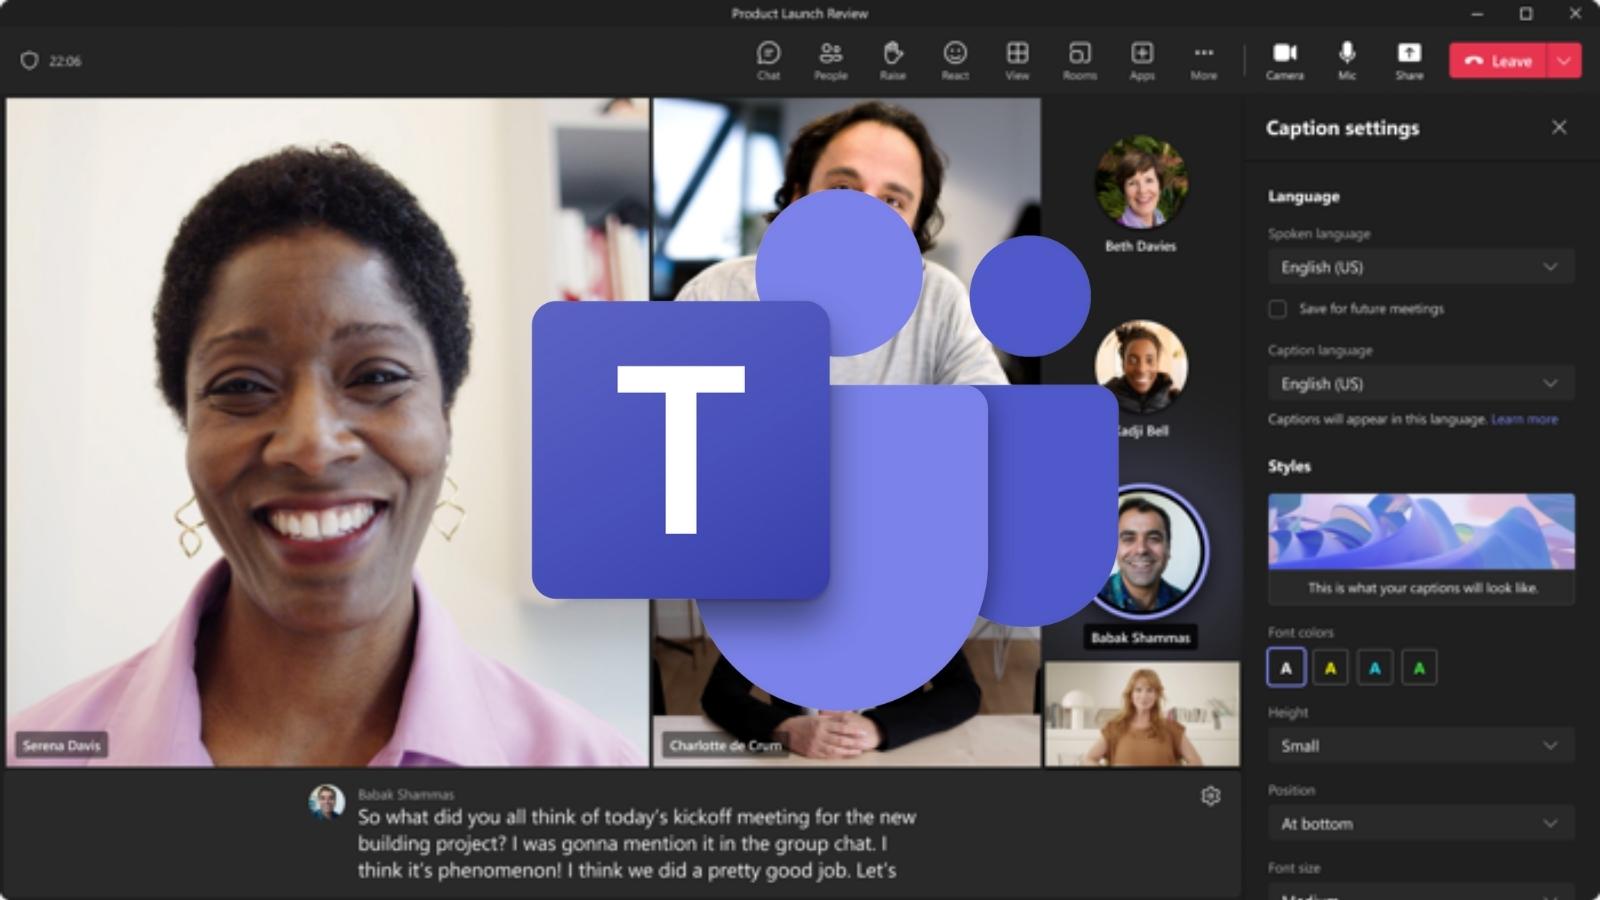Viewport: 1600px width, 900px height.
Task: Open the Apps menu
Action: [x=1142, y=61]
